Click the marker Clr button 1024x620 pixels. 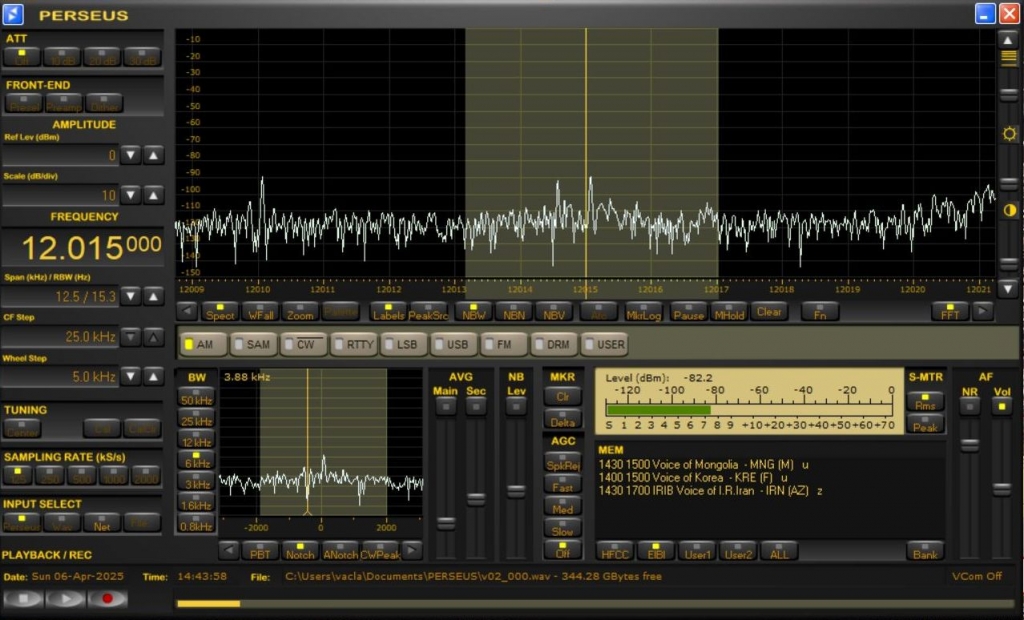[562, 395]
